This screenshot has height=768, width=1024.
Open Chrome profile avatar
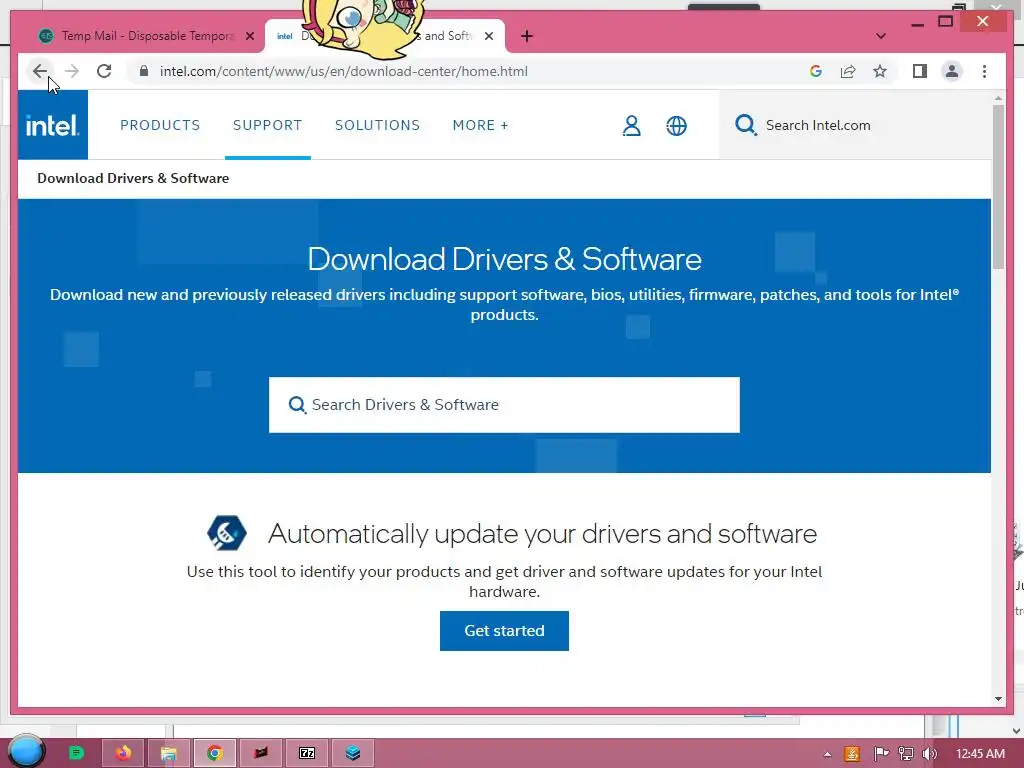pyautogui.click(x=952, y=71)
